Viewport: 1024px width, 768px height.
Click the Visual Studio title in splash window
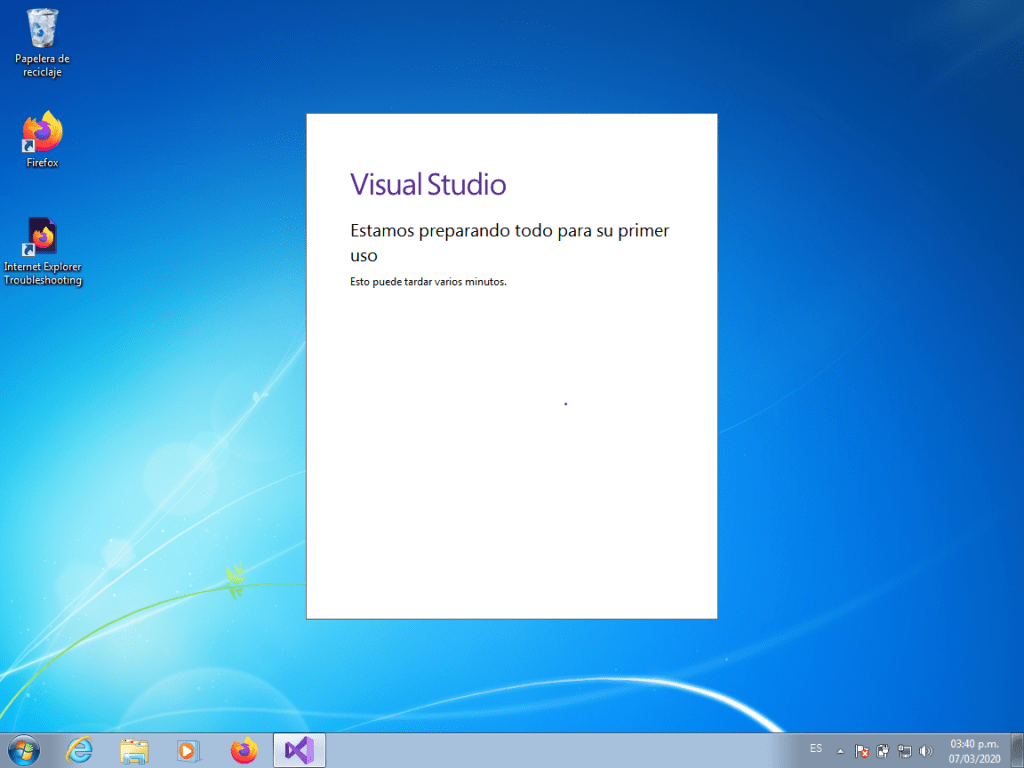coord(428,184)
